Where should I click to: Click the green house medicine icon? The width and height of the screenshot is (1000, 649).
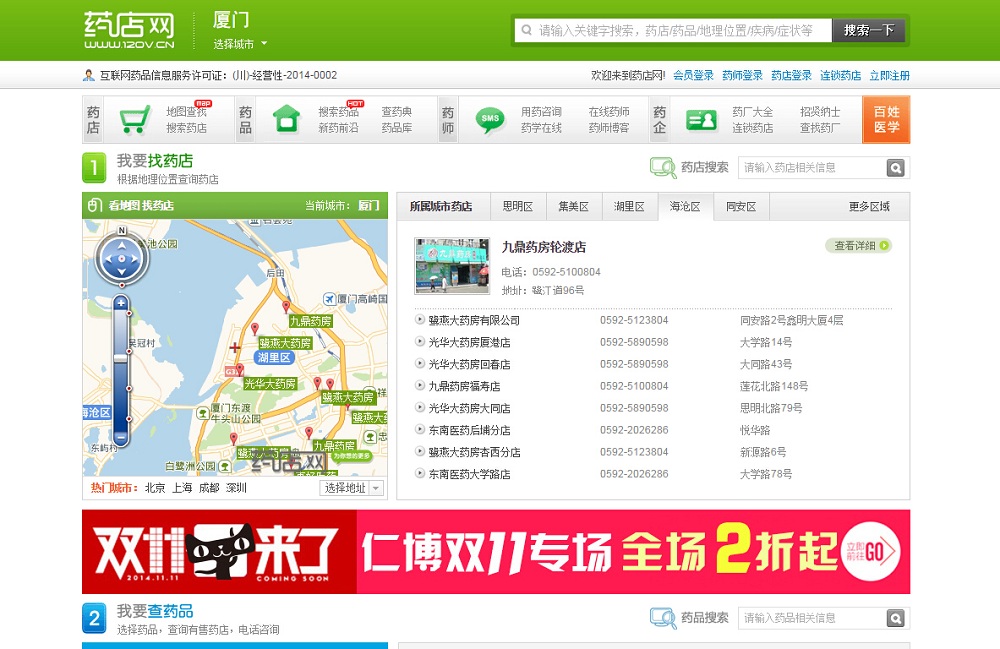287,120
